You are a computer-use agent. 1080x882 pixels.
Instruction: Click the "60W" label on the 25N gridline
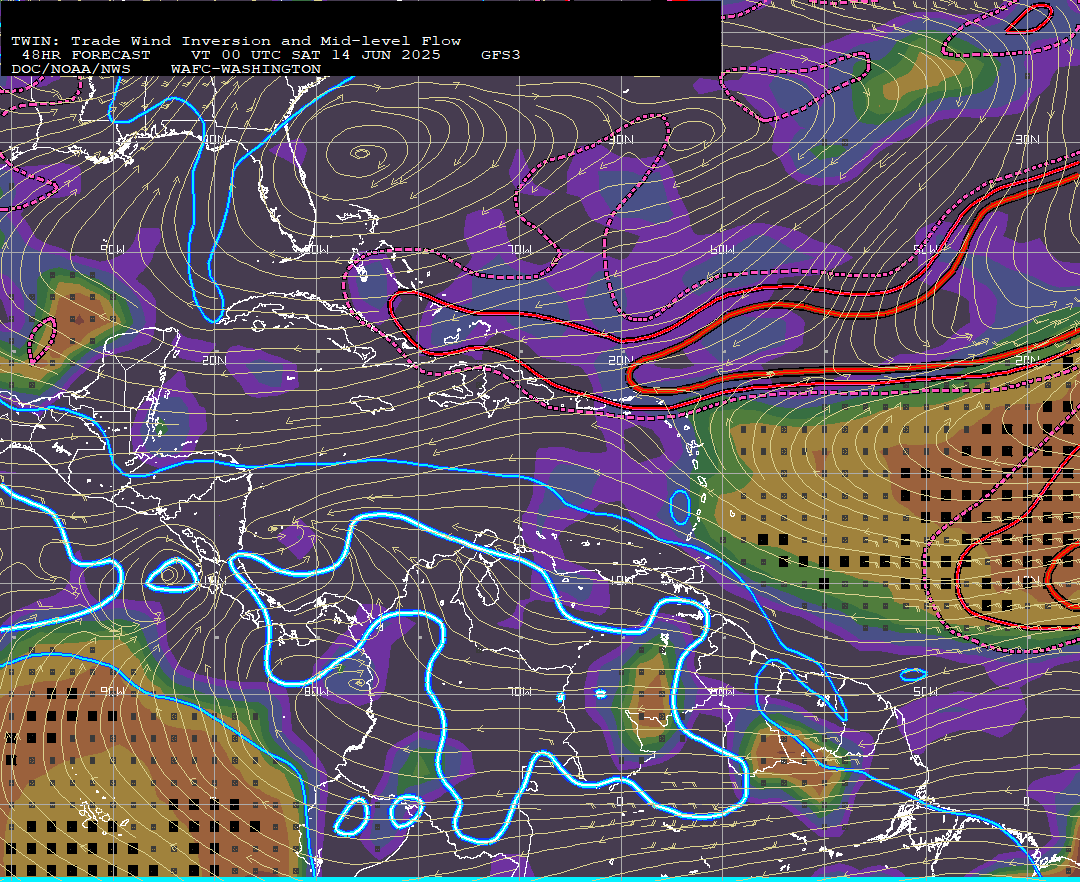[x=723, y=249]
